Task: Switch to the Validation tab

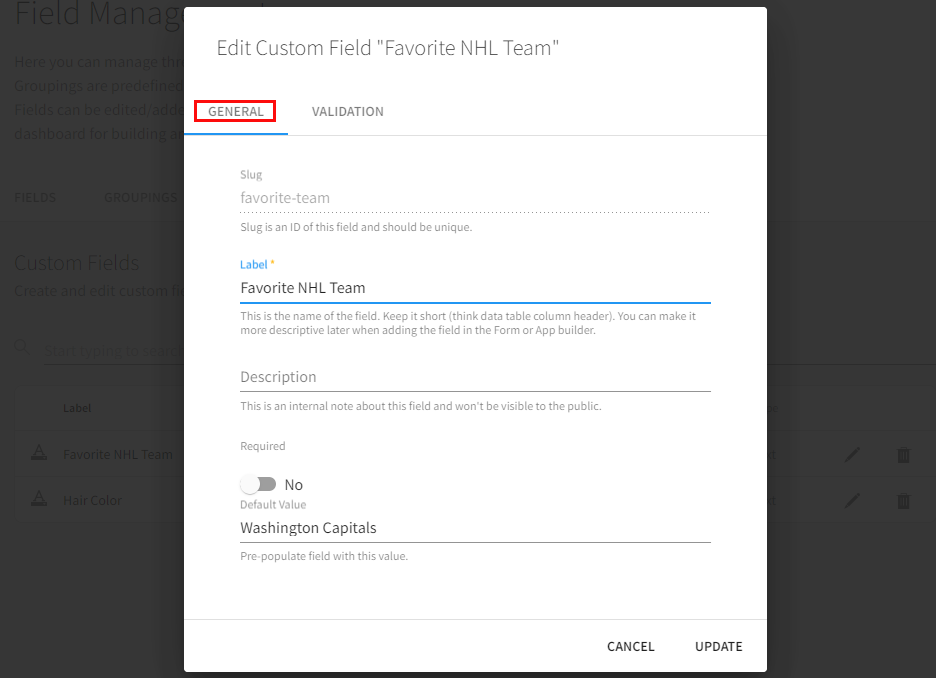Action: [347, 112]
